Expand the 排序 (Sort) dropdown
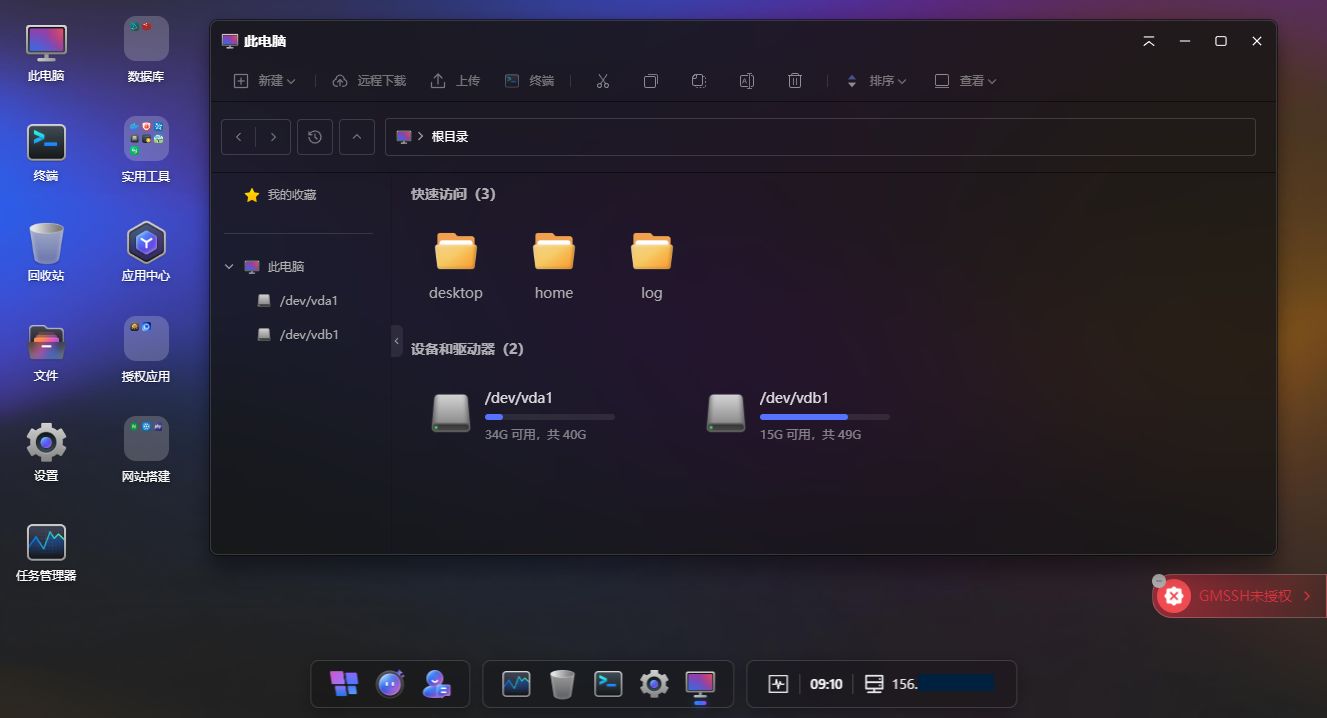Viewport: 1327px width, 718px height. click(x=876, y=81)
